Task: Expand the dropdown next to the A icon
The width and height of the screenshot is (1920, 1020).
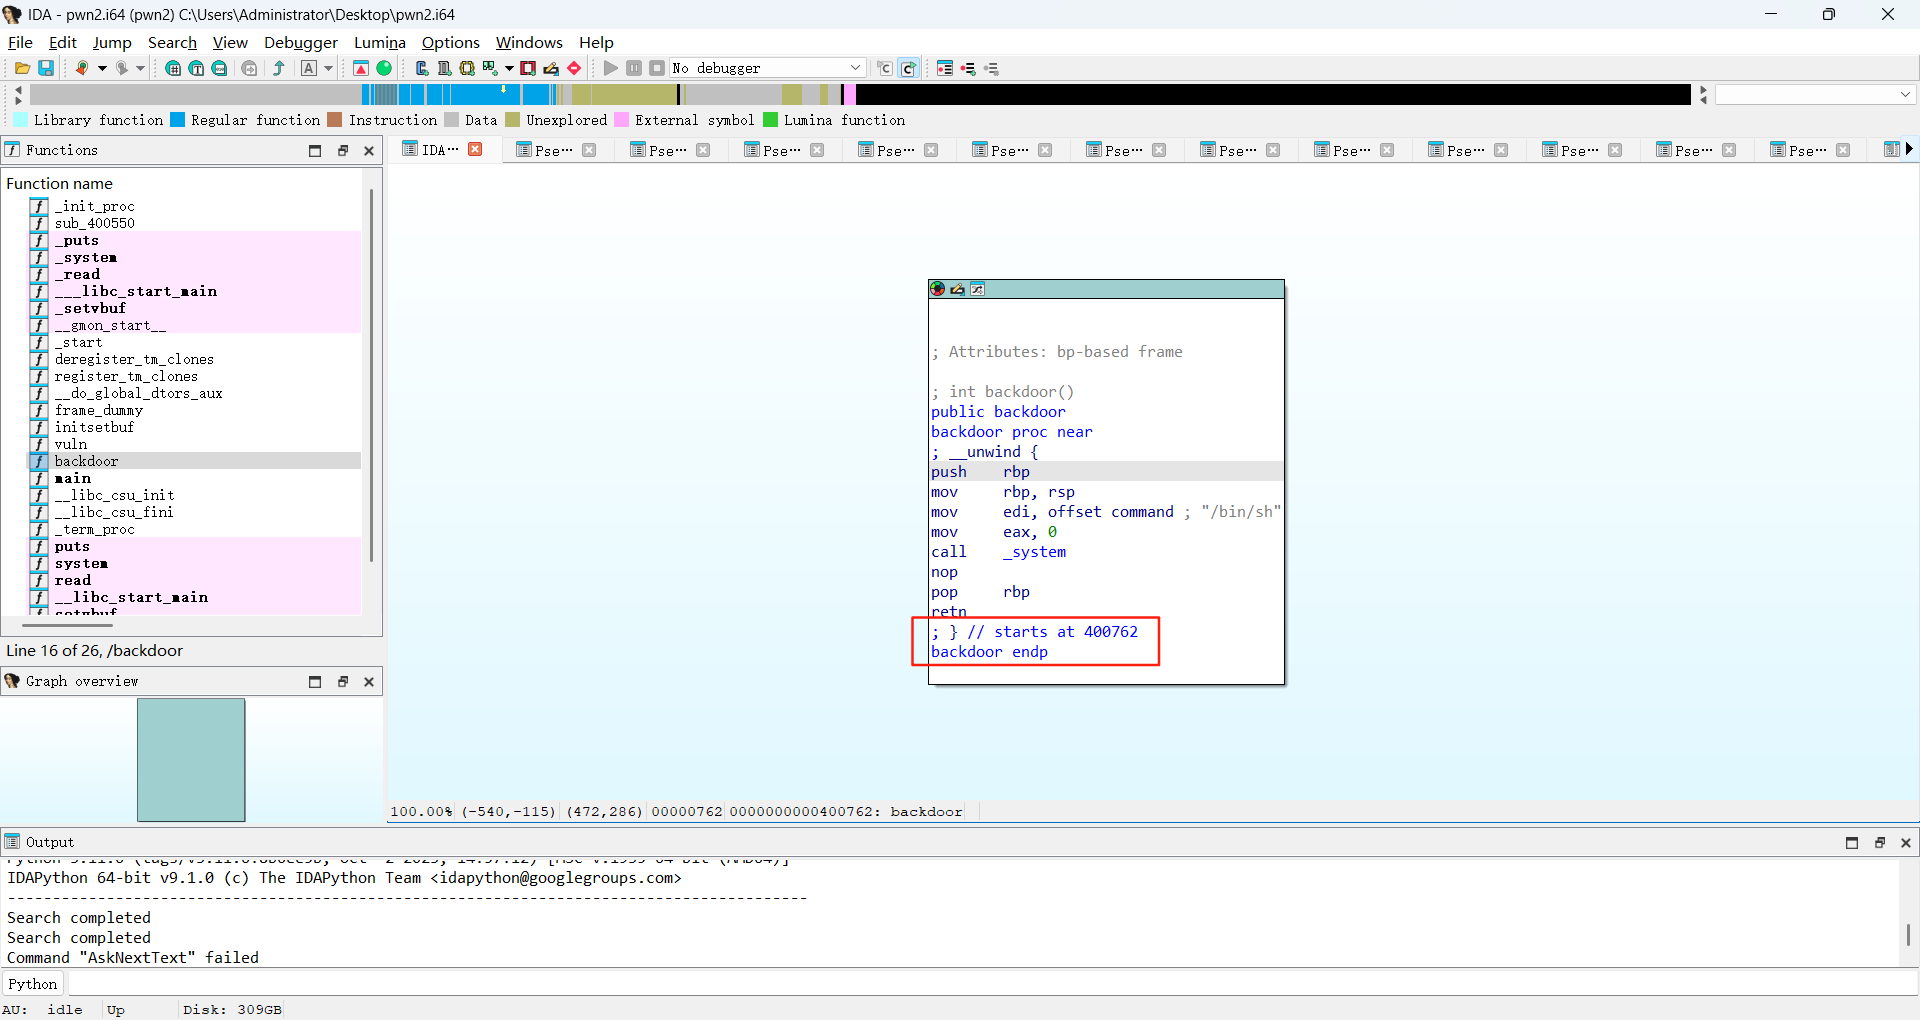Action: coord(328,68)
